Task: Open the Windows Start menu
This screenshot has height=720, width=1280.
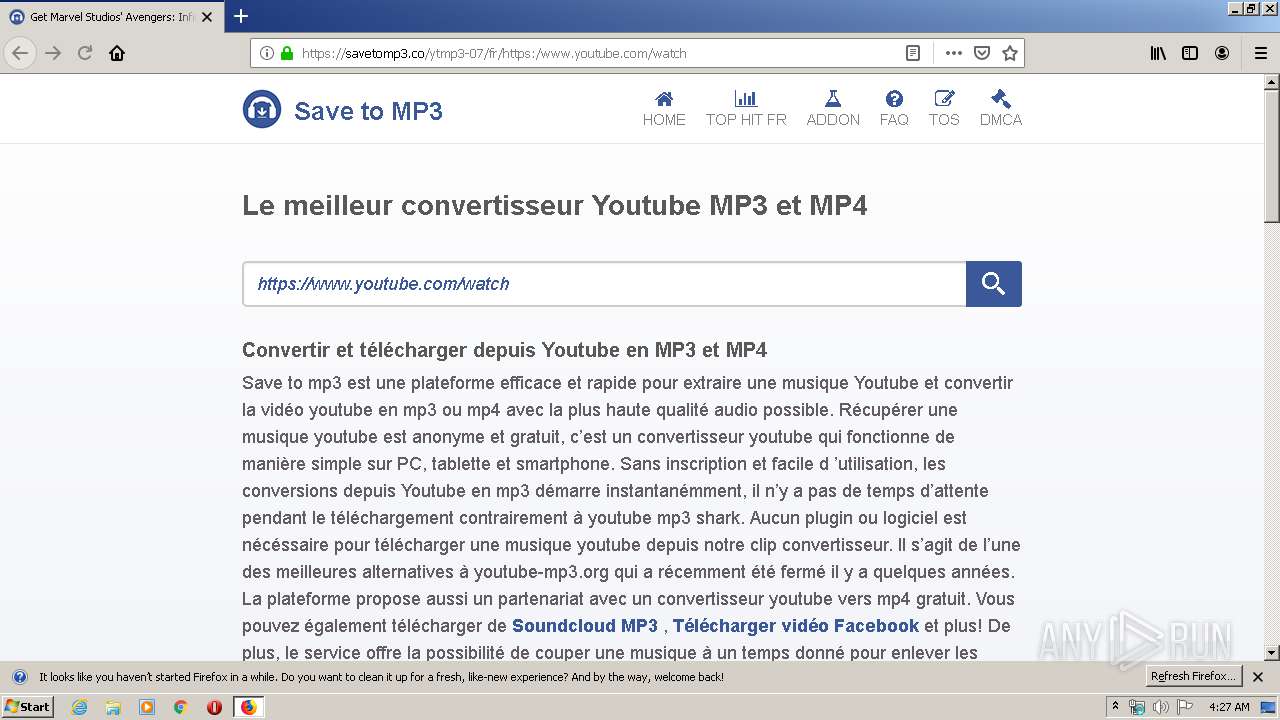Action: (27, 706)
